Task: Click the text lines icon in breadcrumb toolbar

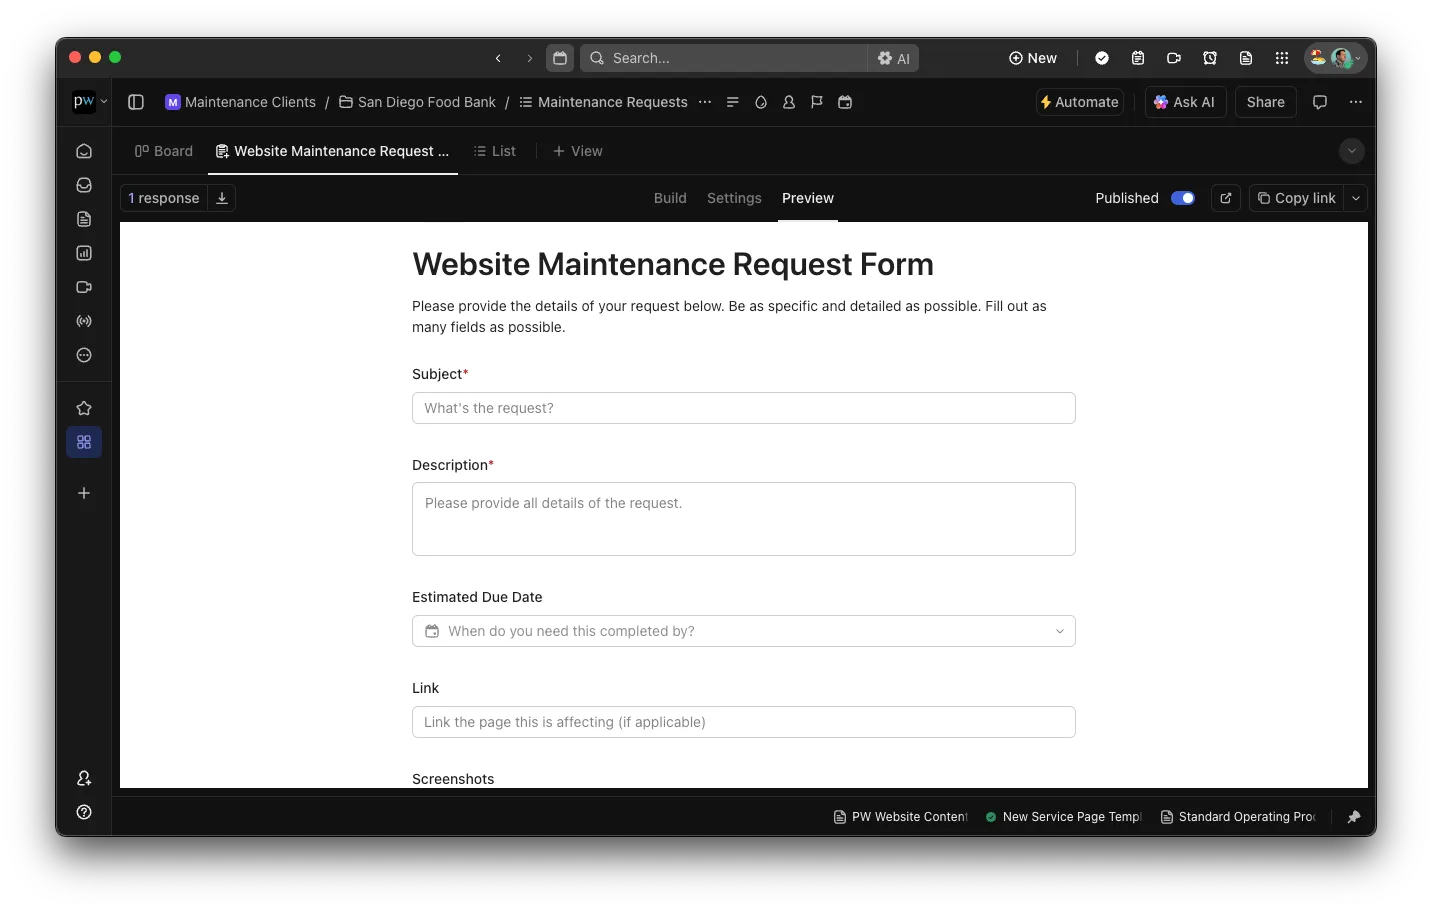Action: coord(733,102)
